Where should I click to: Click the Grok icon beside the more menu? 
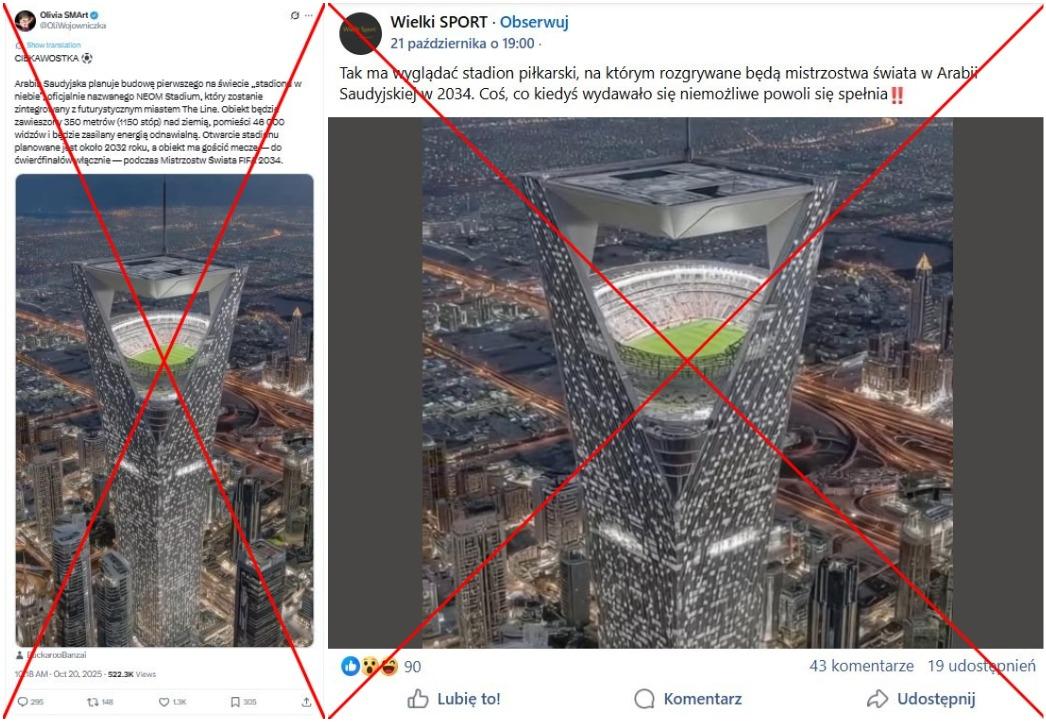295,15
